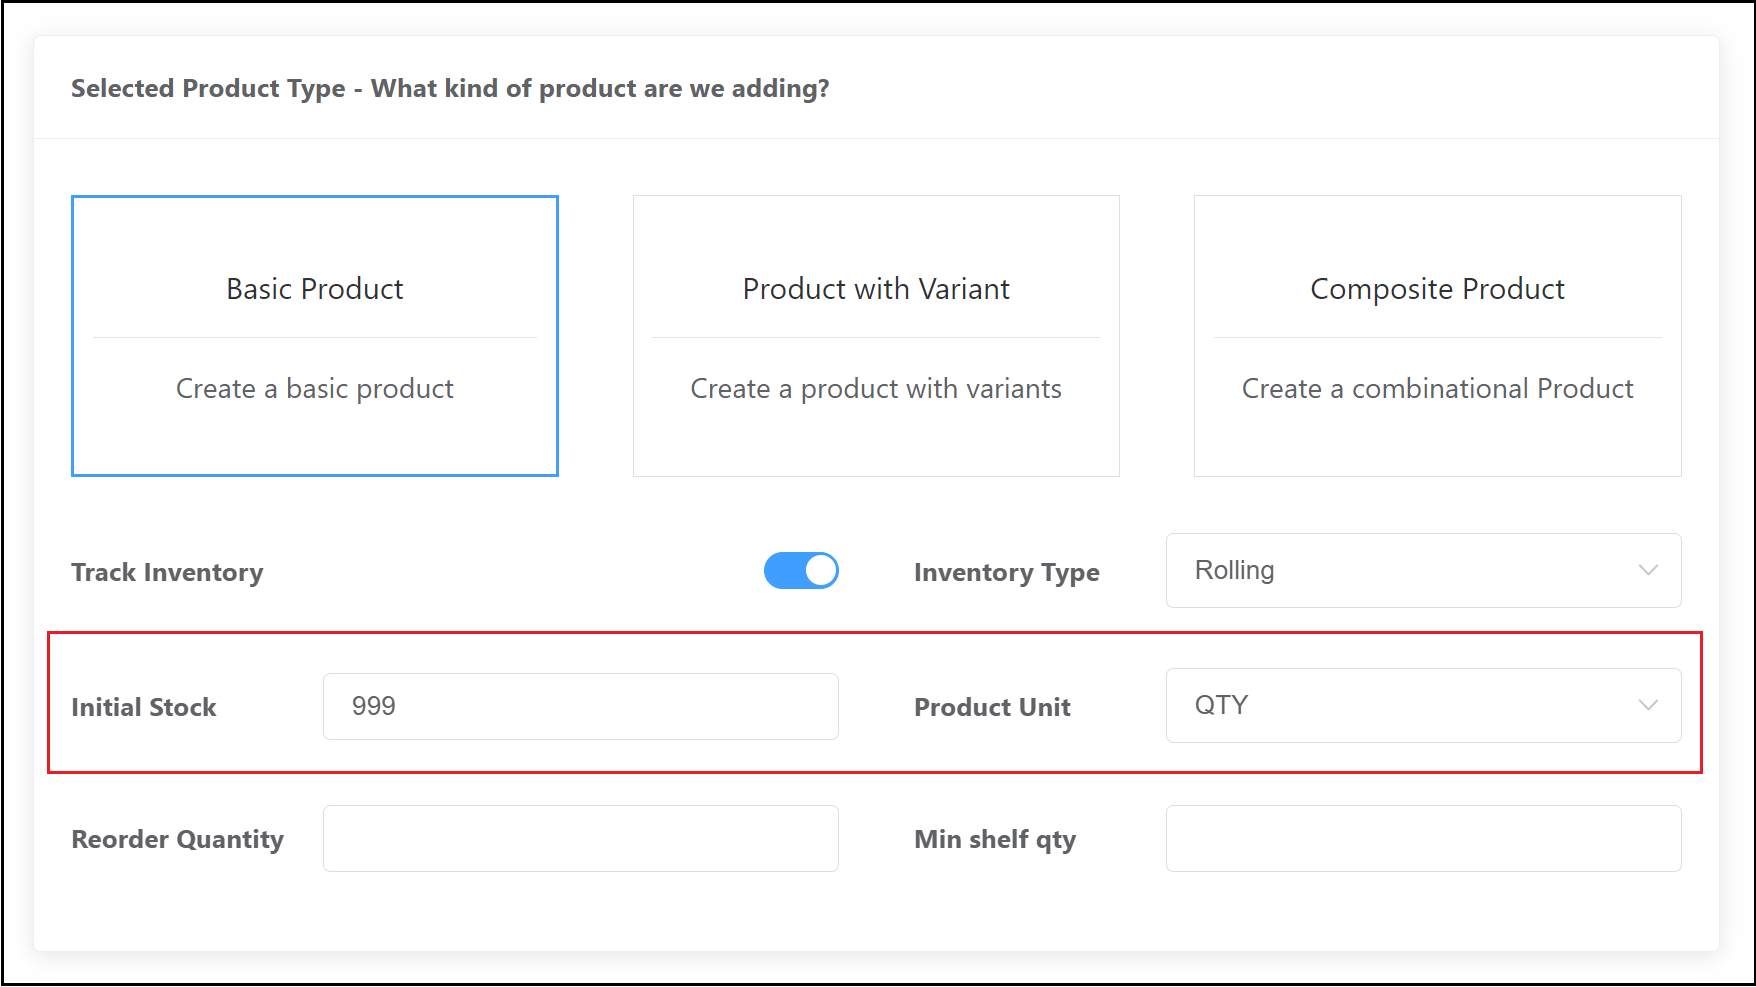
Task: Click the chevron on the Rolling dropdown
Action: [1647, 570]
